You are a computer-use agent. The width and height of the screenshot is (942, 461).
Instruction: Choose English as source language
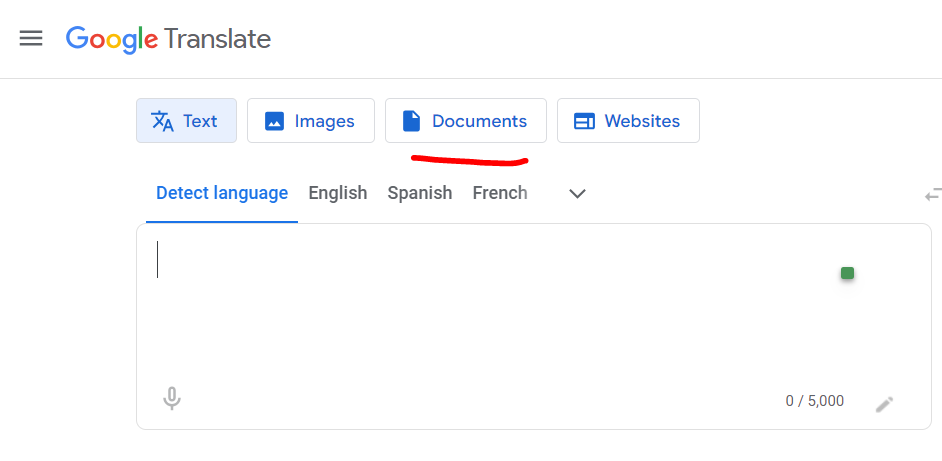coord(338,193)
